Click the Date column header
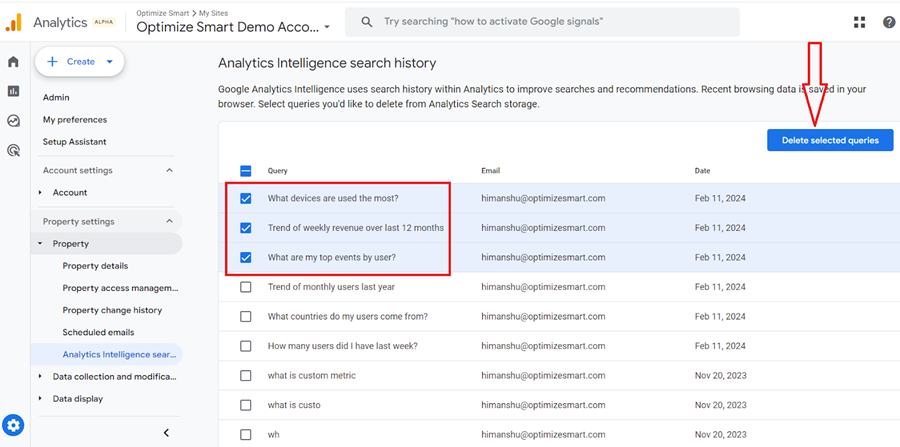This screenshot has height=447, width=900. [703, 171]
